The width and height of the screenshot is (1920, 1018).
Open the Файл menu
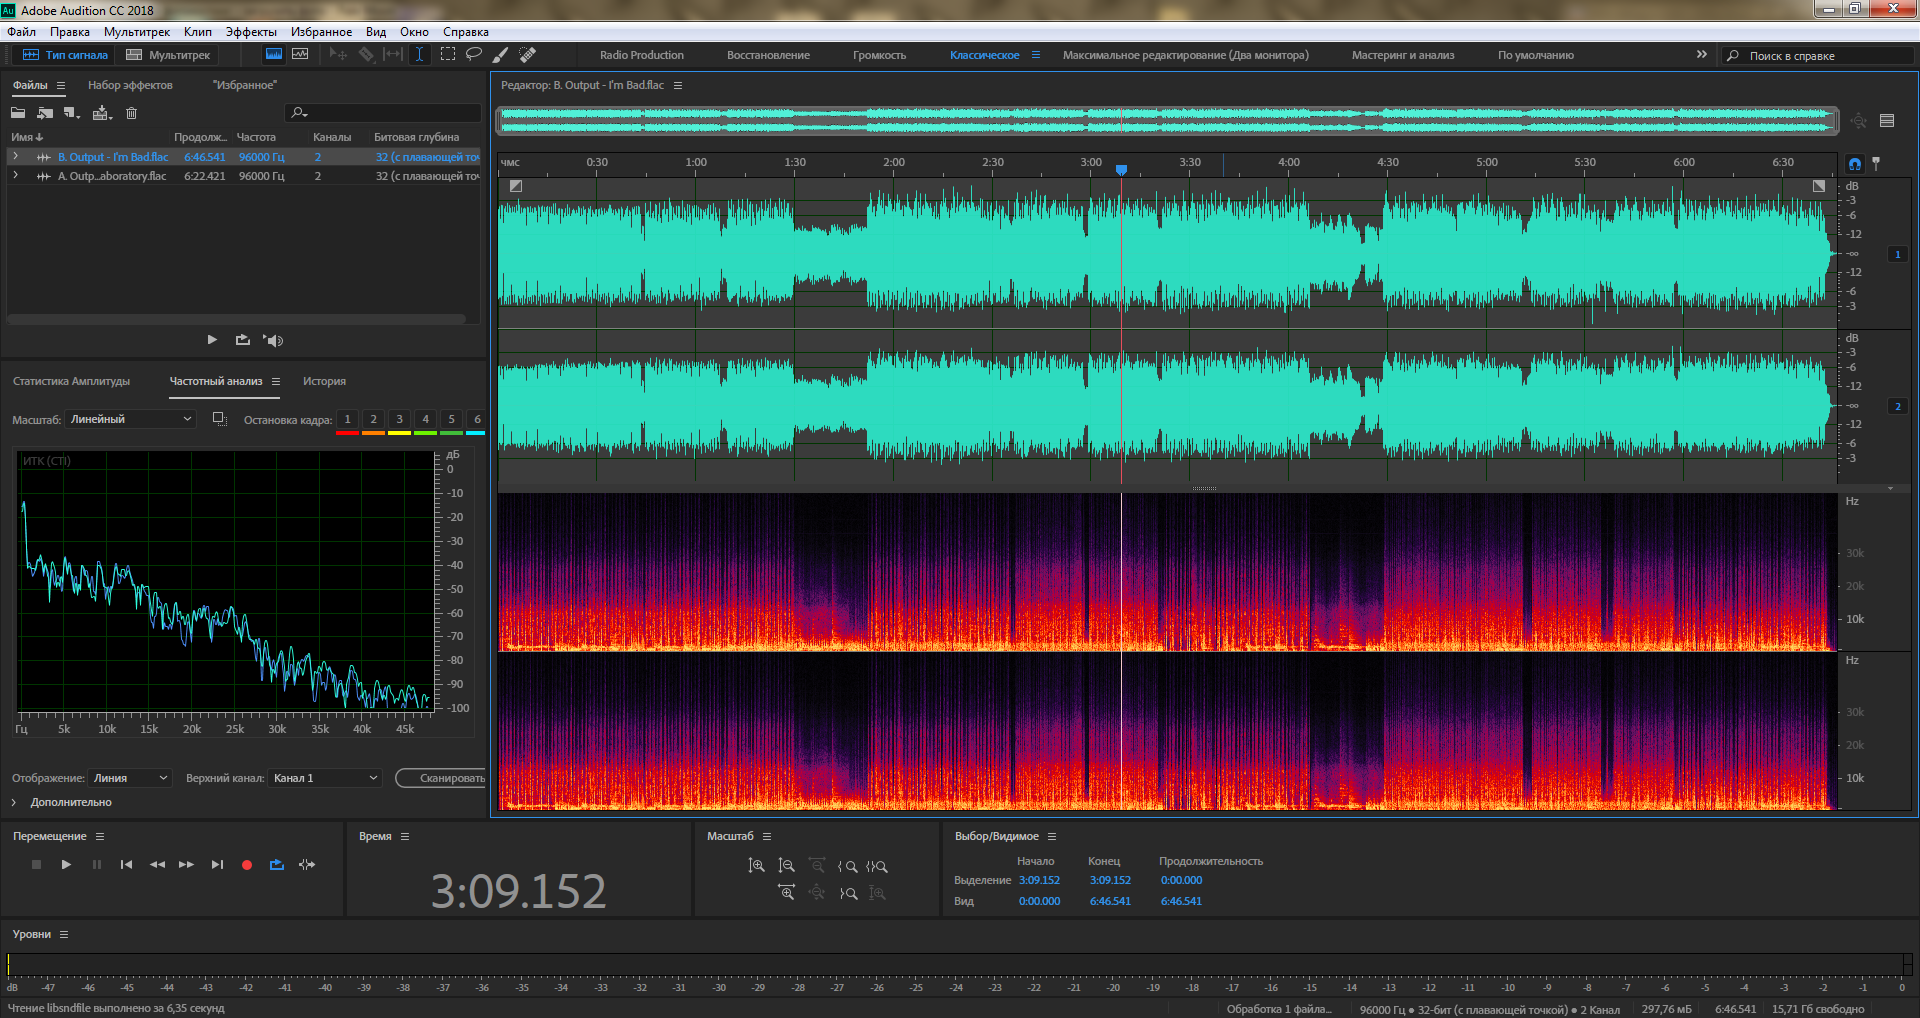pos(21,32)
